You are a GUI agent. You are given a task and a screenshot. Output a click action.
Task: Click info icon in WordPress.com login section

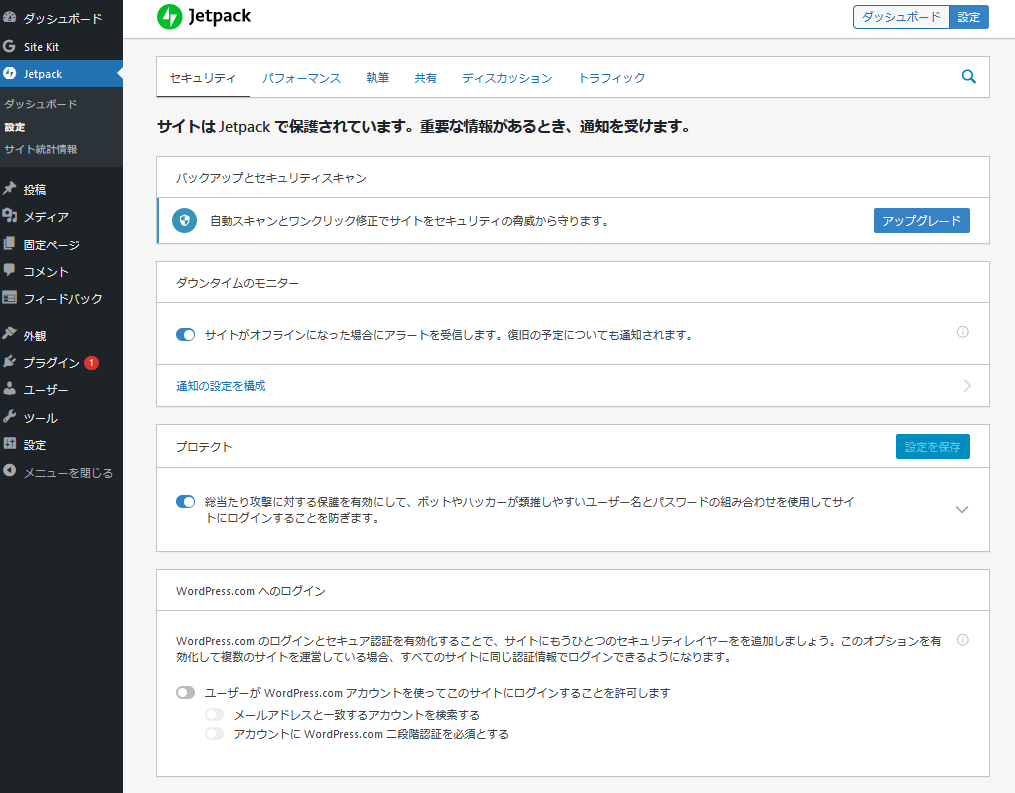coord(963,640)
